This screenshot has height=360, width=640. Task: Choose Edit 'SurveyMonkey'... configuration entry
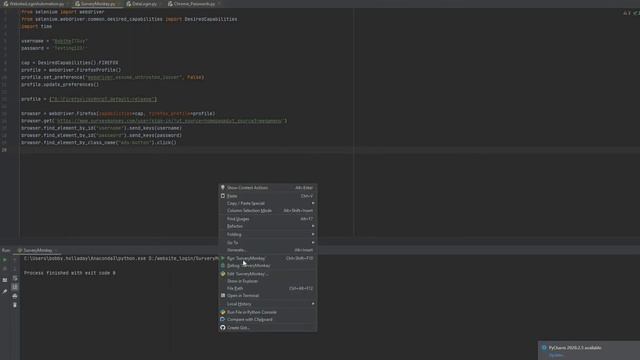point(267,274)
